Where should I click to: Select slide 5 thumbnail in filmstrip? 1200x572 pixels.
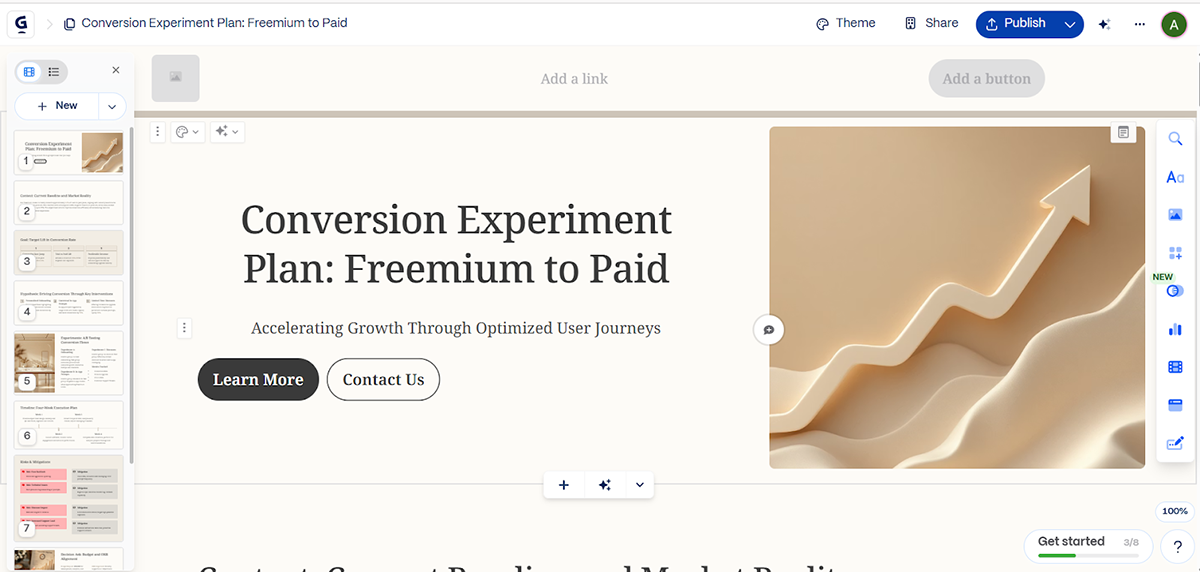[69, 362]
